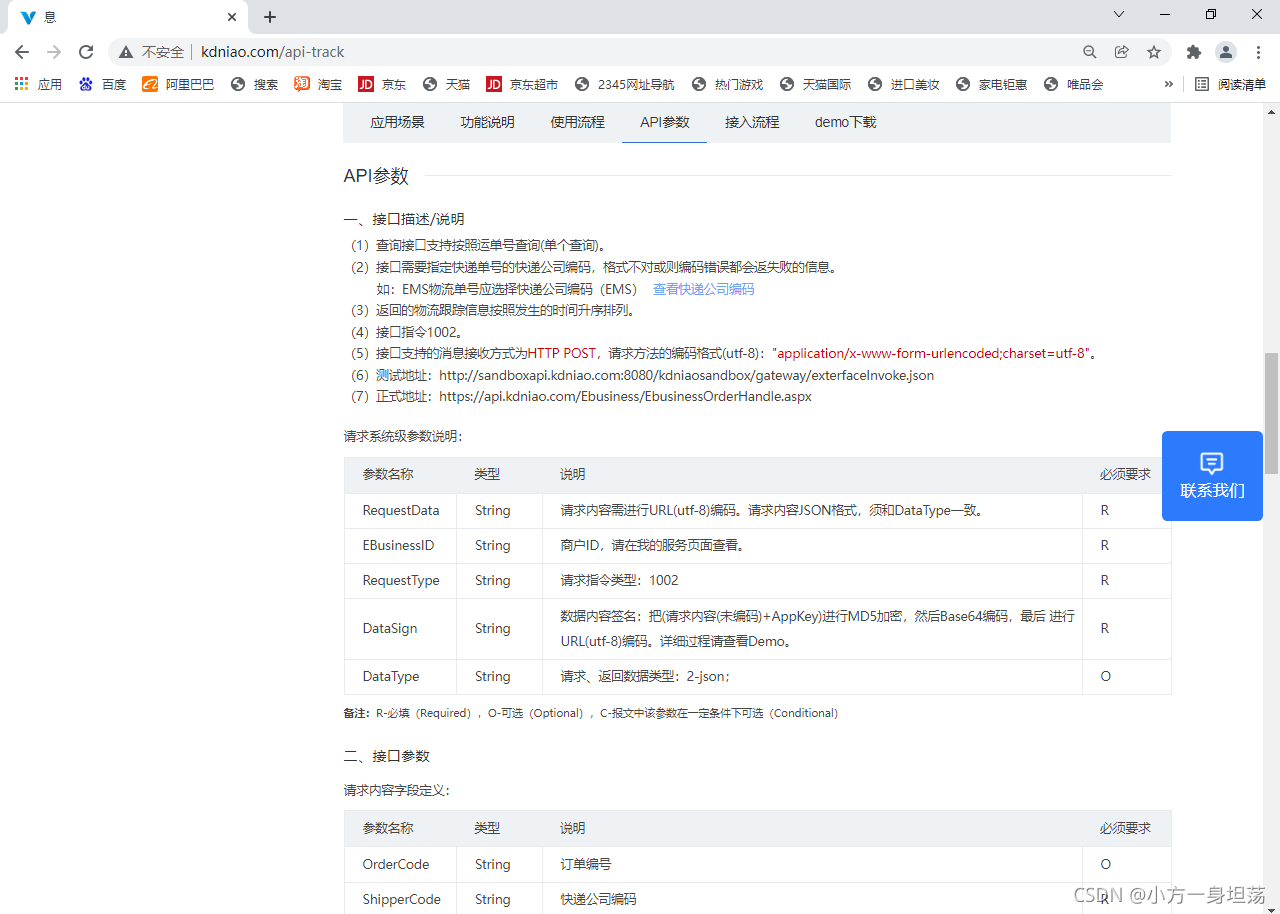The image size is (1280, 914).
Task: Open the 热门游戏 bookmark
Action: pyautogui.click(x=727, y=85)
